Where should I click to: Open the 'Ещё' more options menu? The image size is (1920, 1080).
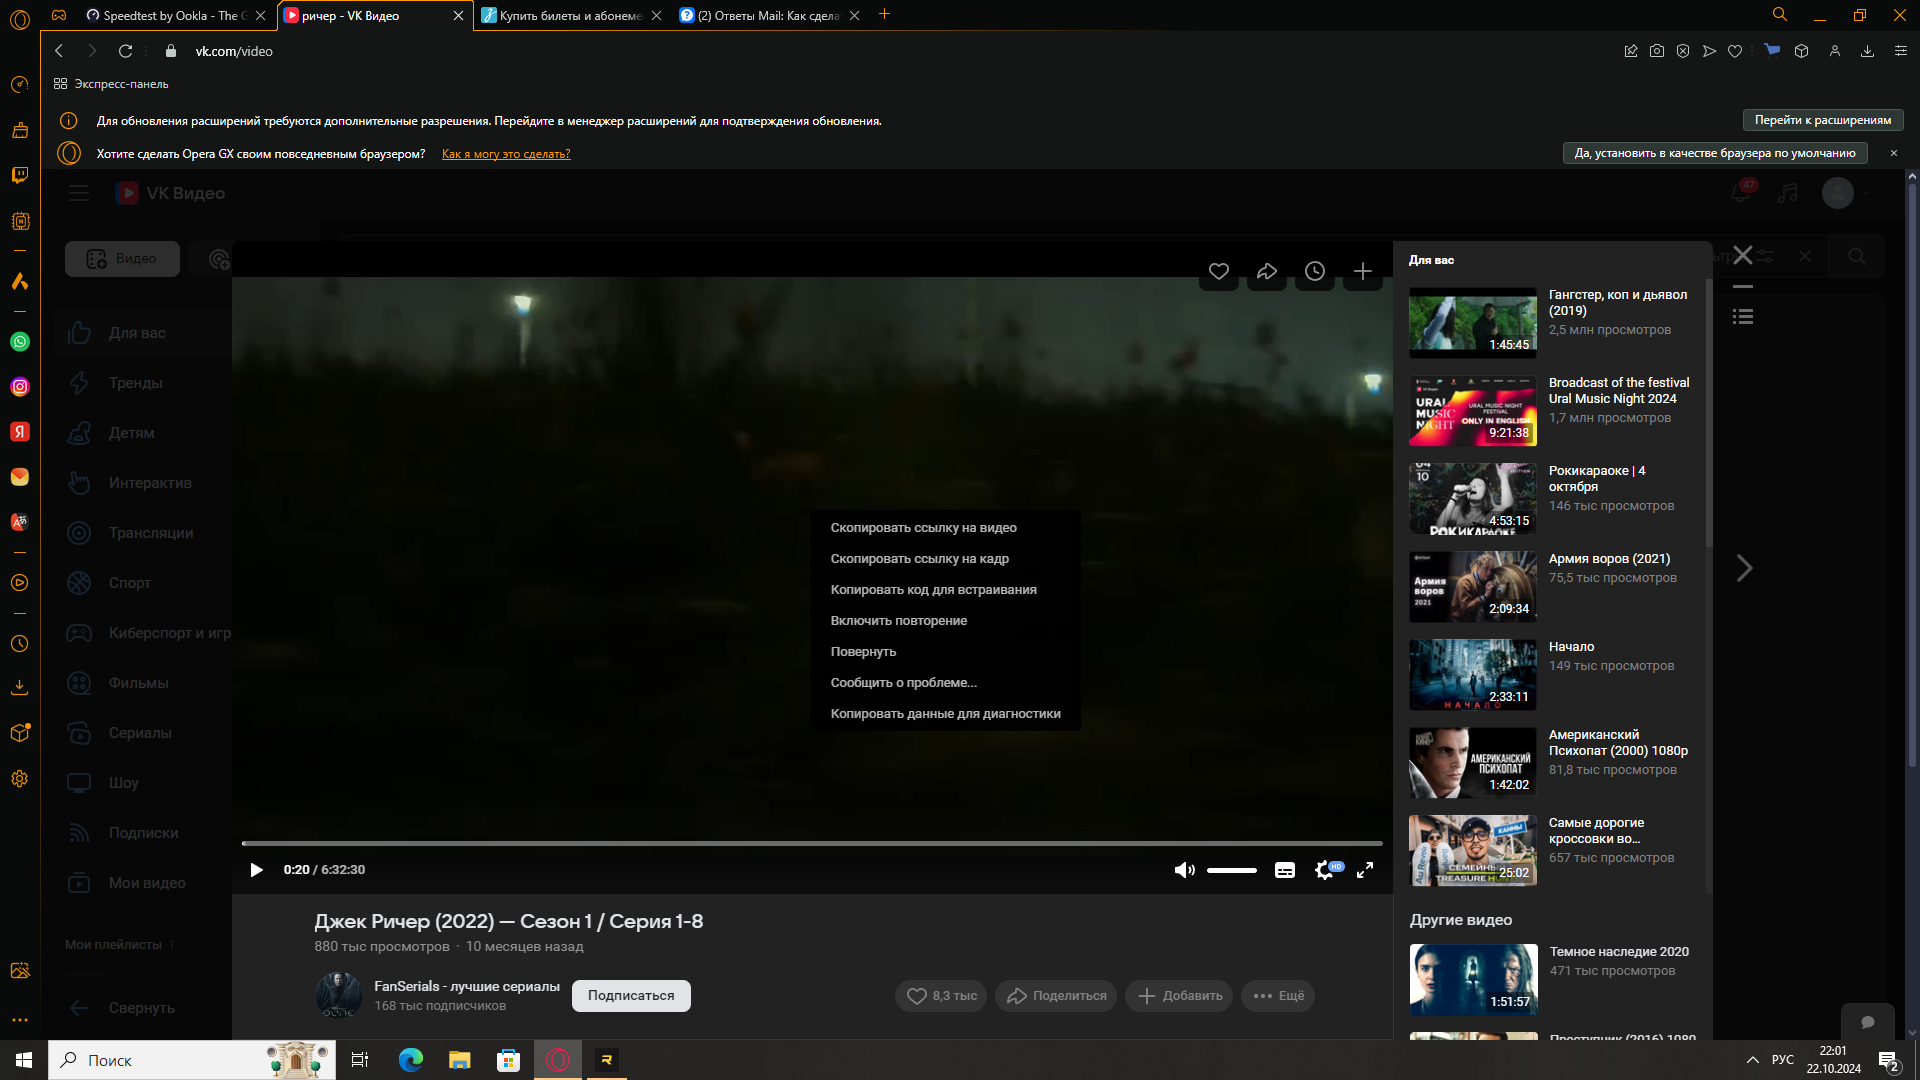1278,996
